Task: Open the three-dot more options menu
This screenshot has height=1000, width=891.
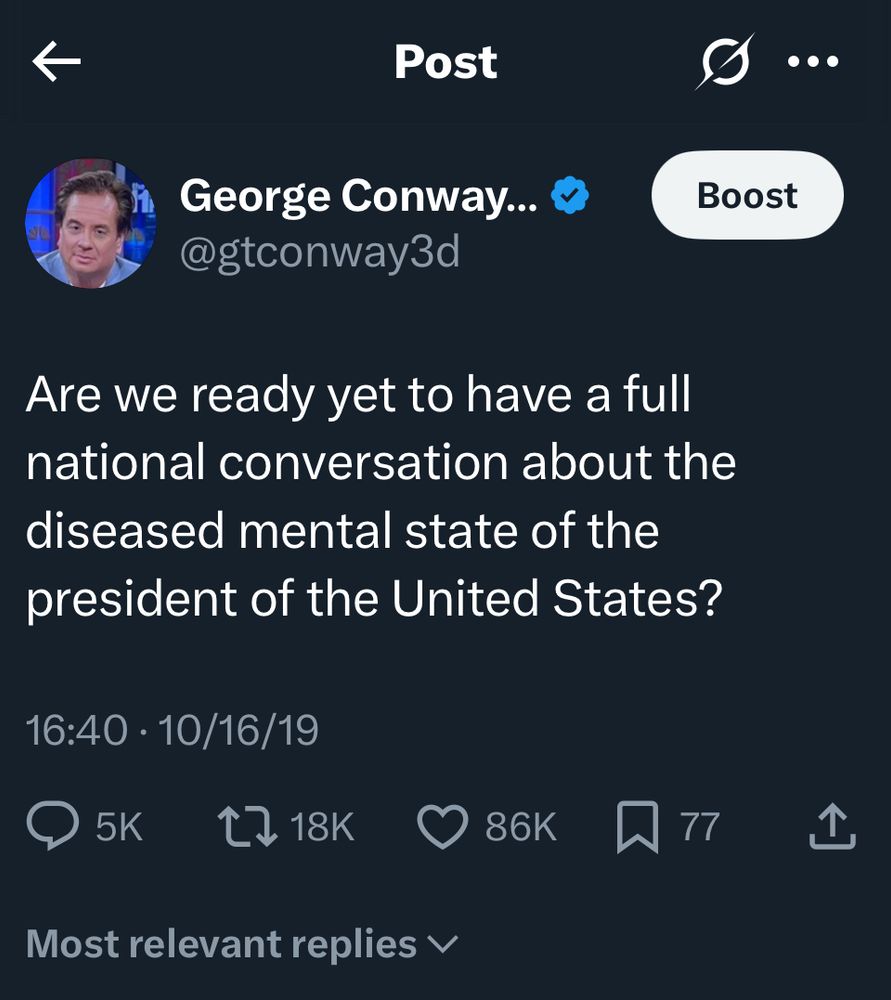Action: point(813,62)
